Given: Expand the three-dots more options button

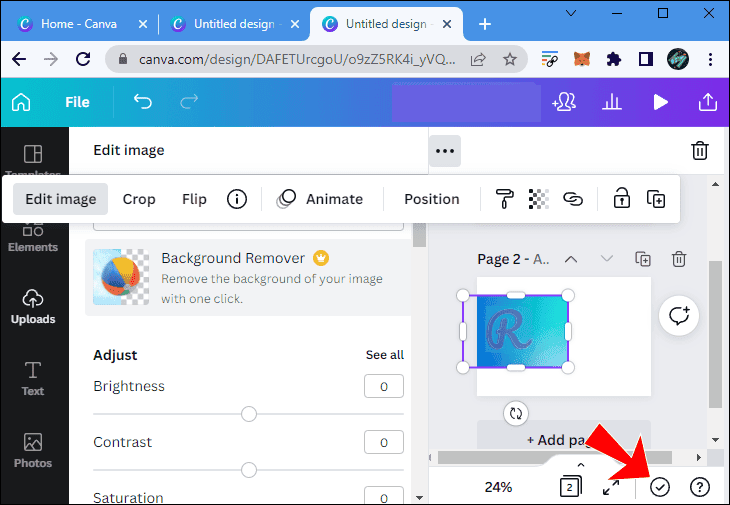Looking at the screenshot, I should pos(445,151).
